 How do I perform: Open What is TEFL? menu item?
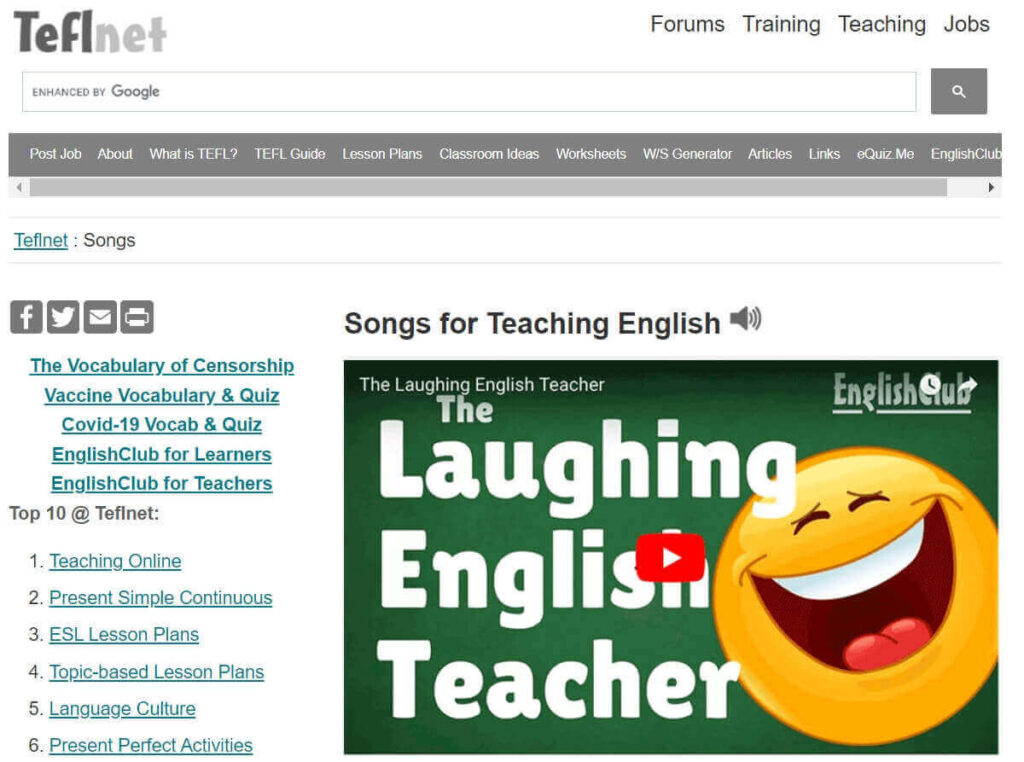tap(193, 154)
